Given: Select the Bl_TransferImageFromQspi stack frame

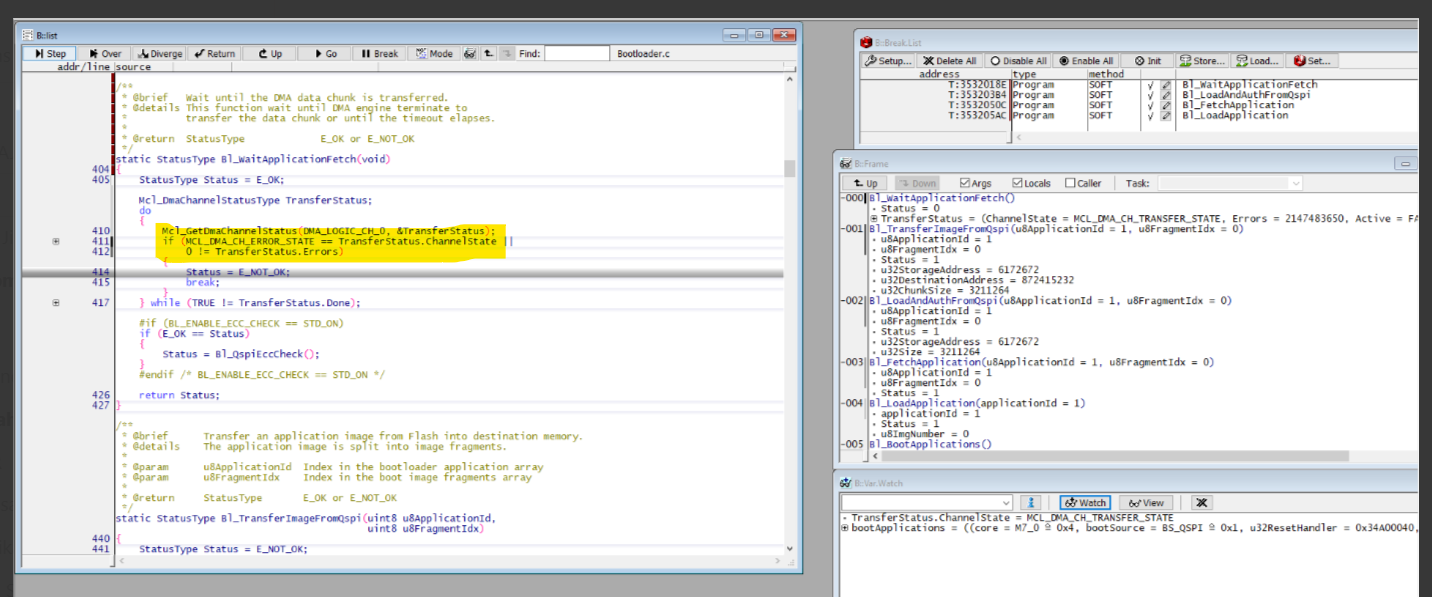Looking at the screenshot, I should (x=1056, y=229).
